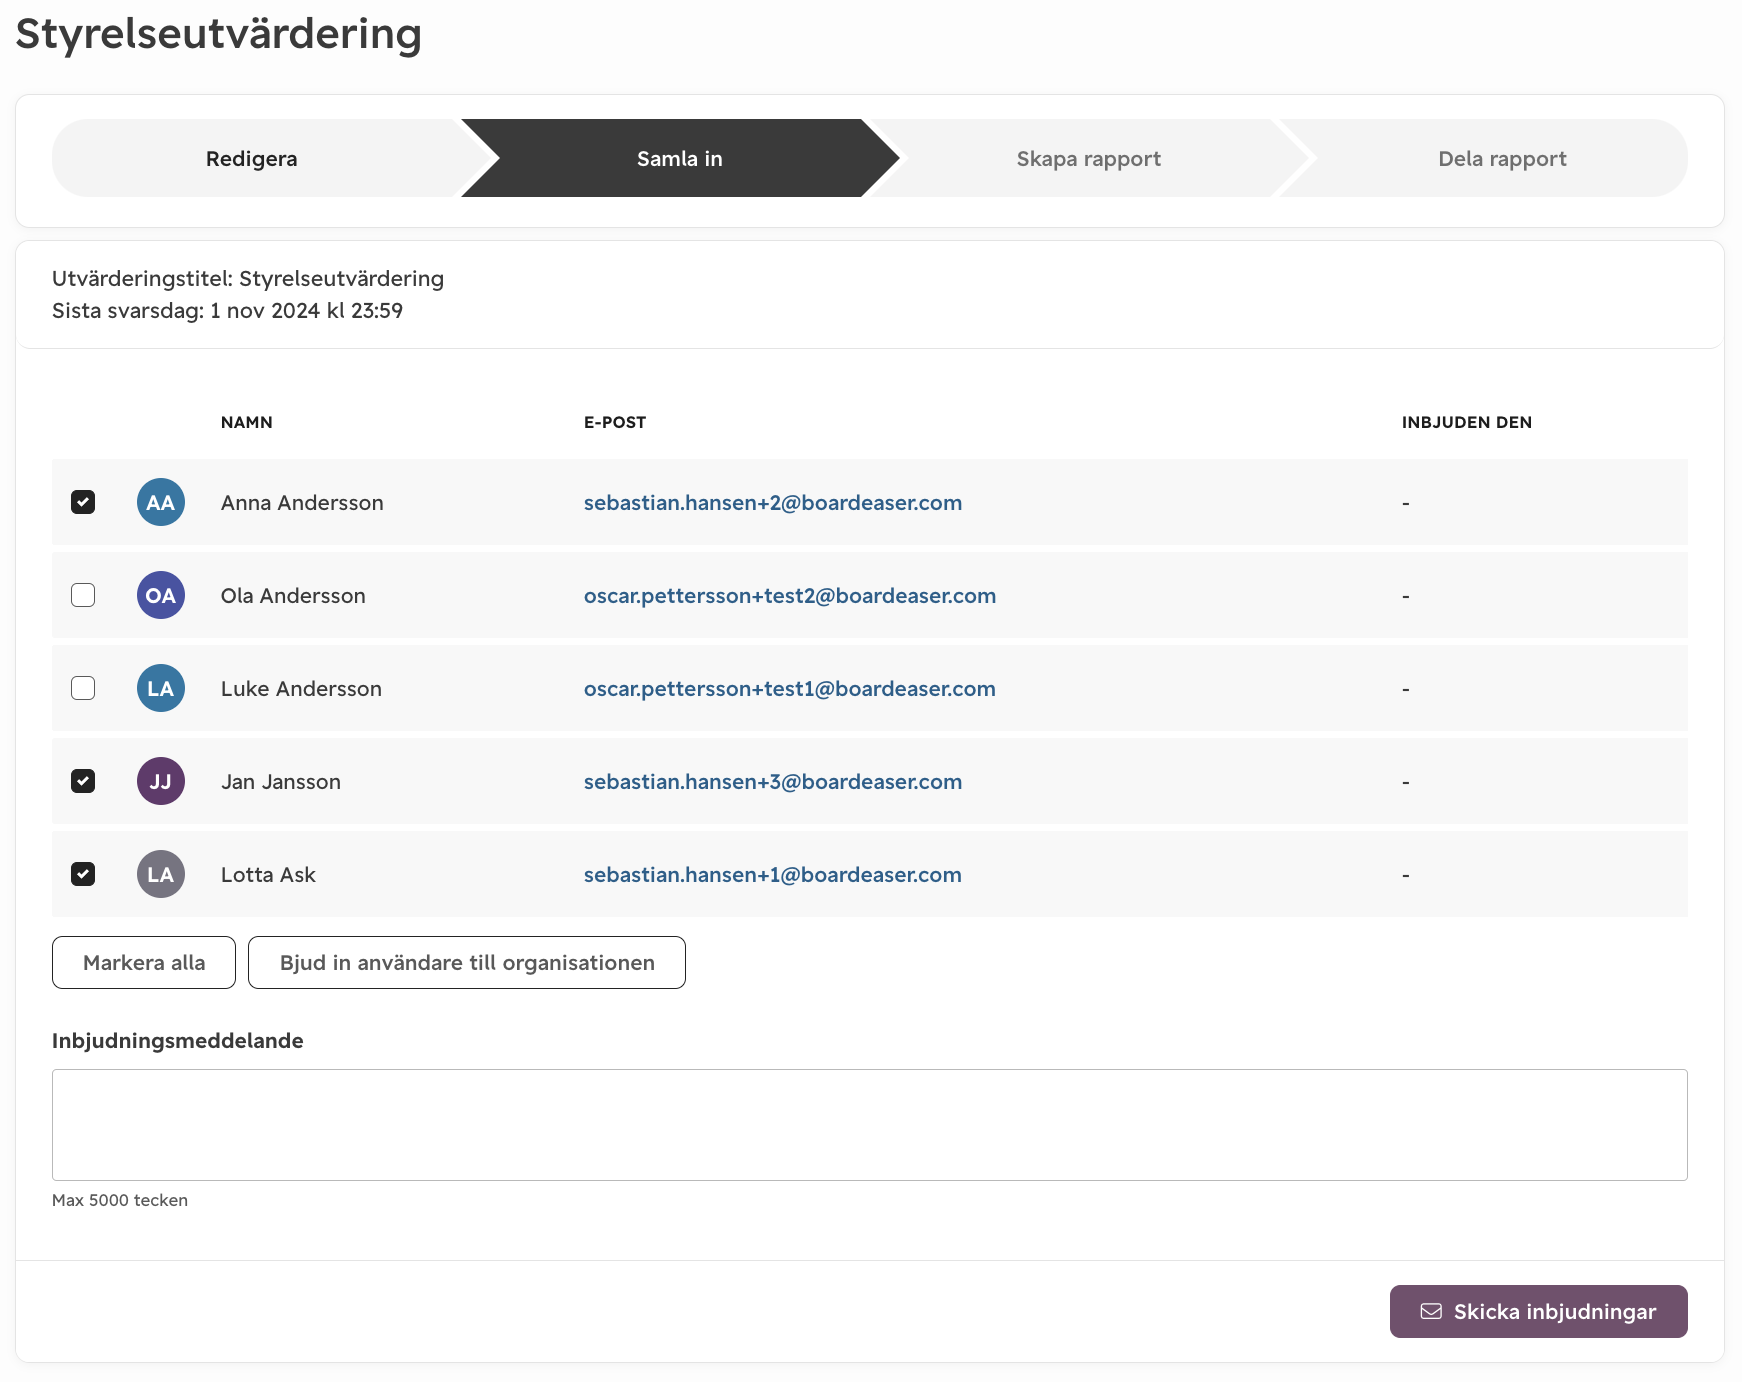
Task: Click the JJ avatar for Jan Jansson
Action: click(x=161, y=781)
